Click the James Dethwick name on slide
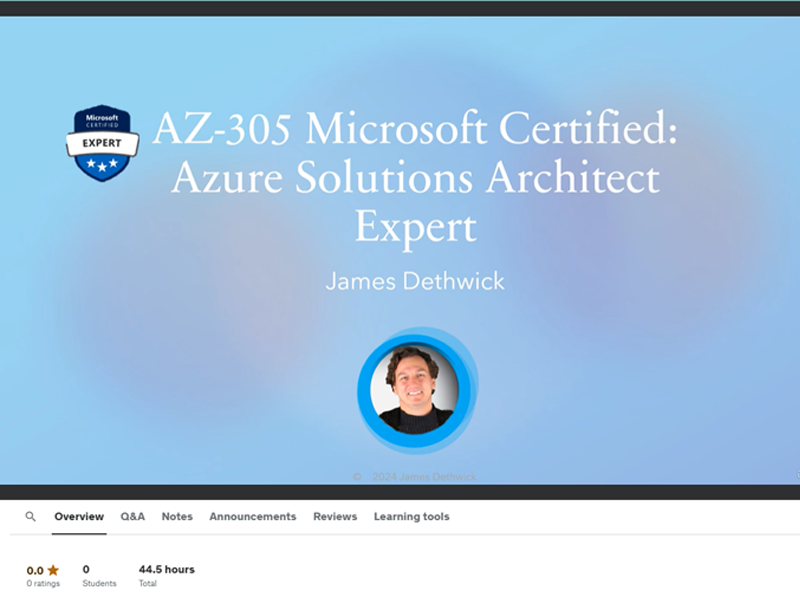The height and width of the screenshot is (600, 800). tap(415, 281)
